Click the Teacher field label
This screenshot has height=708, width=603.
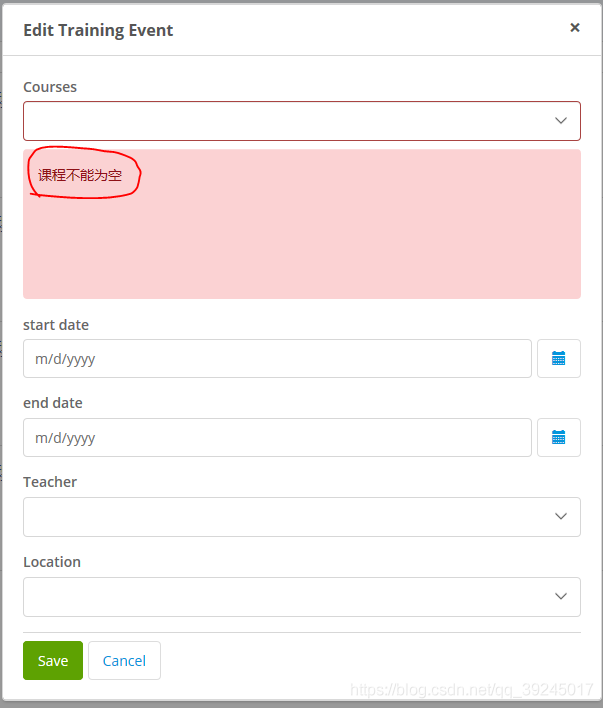tap(50, 482)
